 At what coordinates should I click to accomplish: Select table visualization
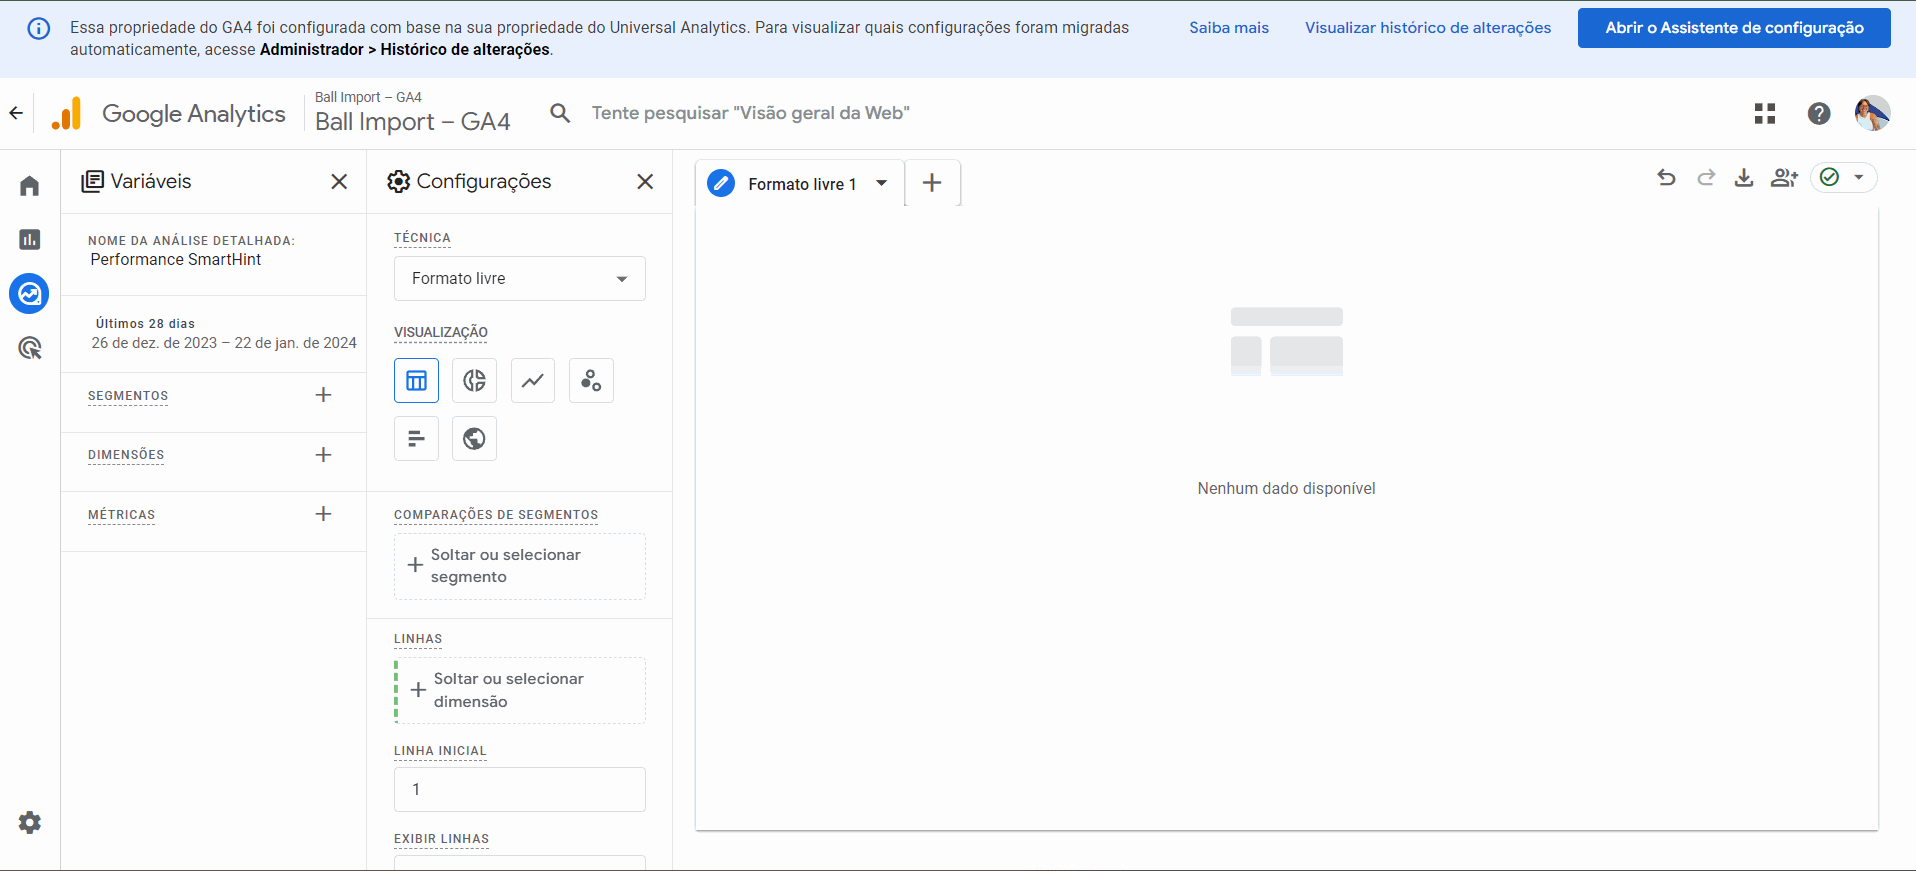click(416, 380)
